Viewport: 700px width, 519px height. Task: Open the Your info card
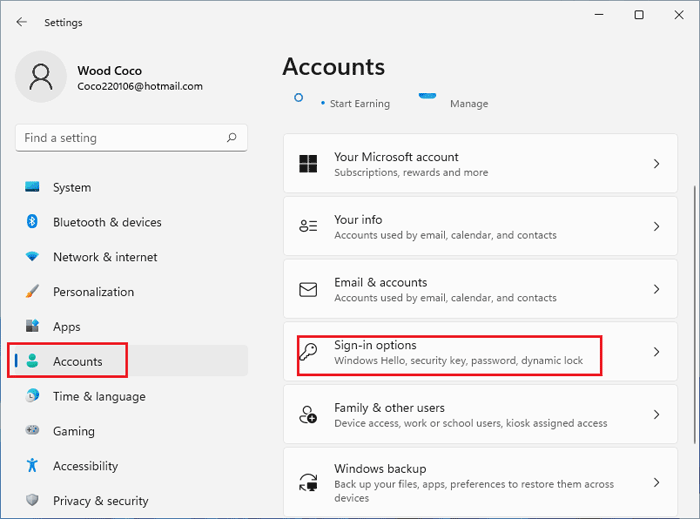[480, 226]
